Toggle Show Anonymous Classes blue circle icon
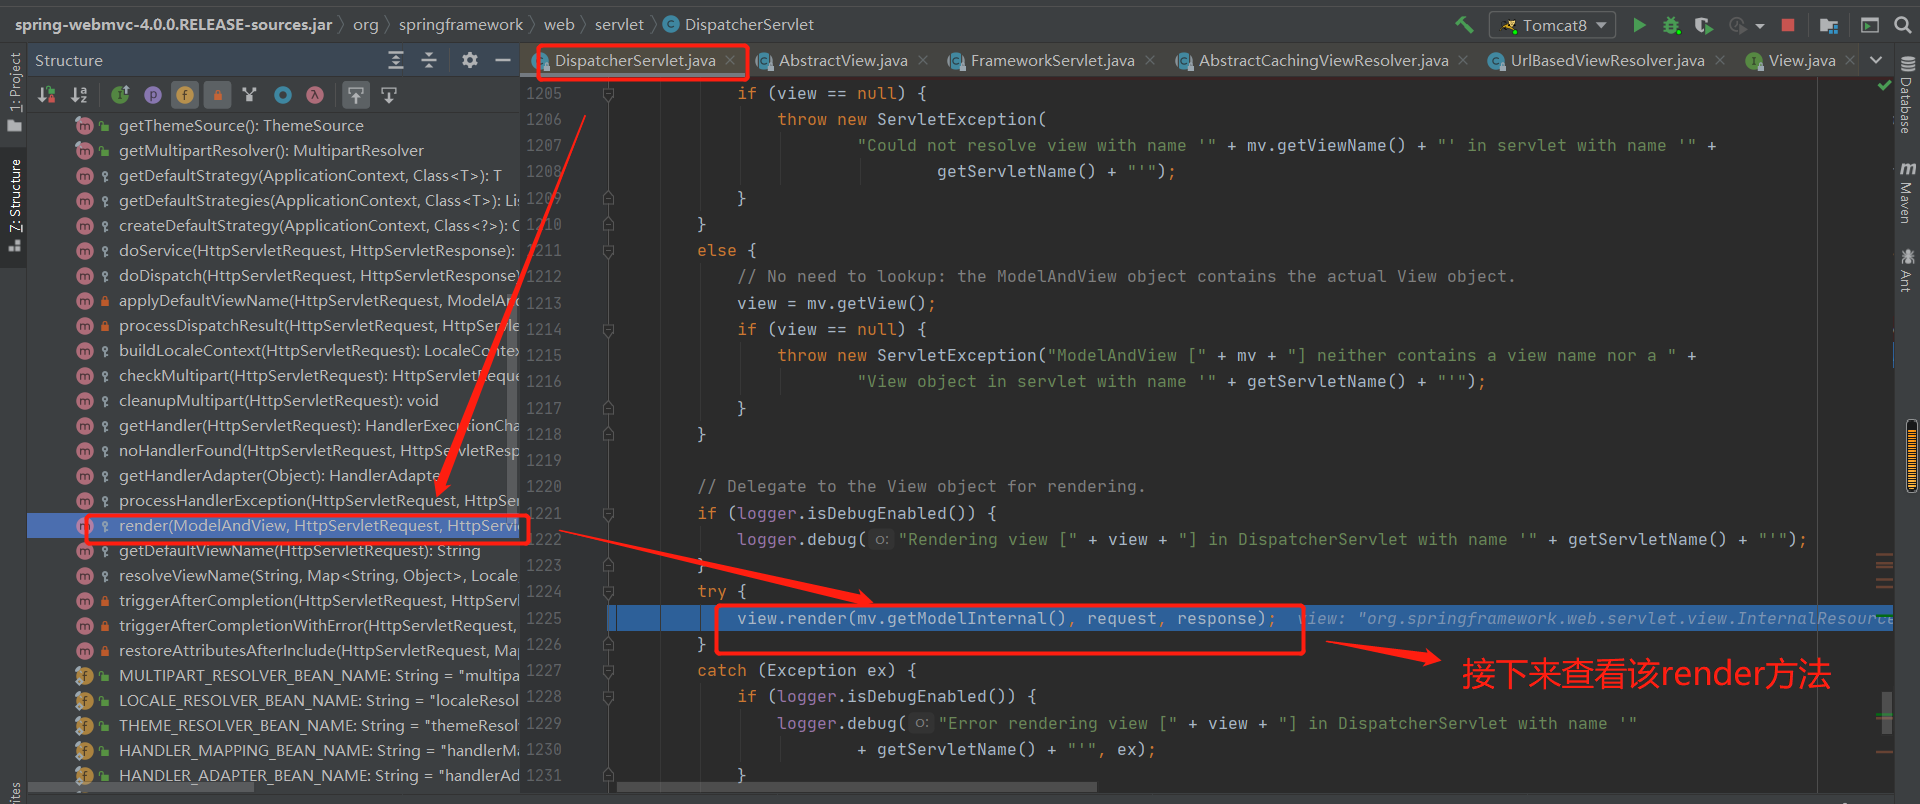 pyautogui.click(x=283, y=95)
